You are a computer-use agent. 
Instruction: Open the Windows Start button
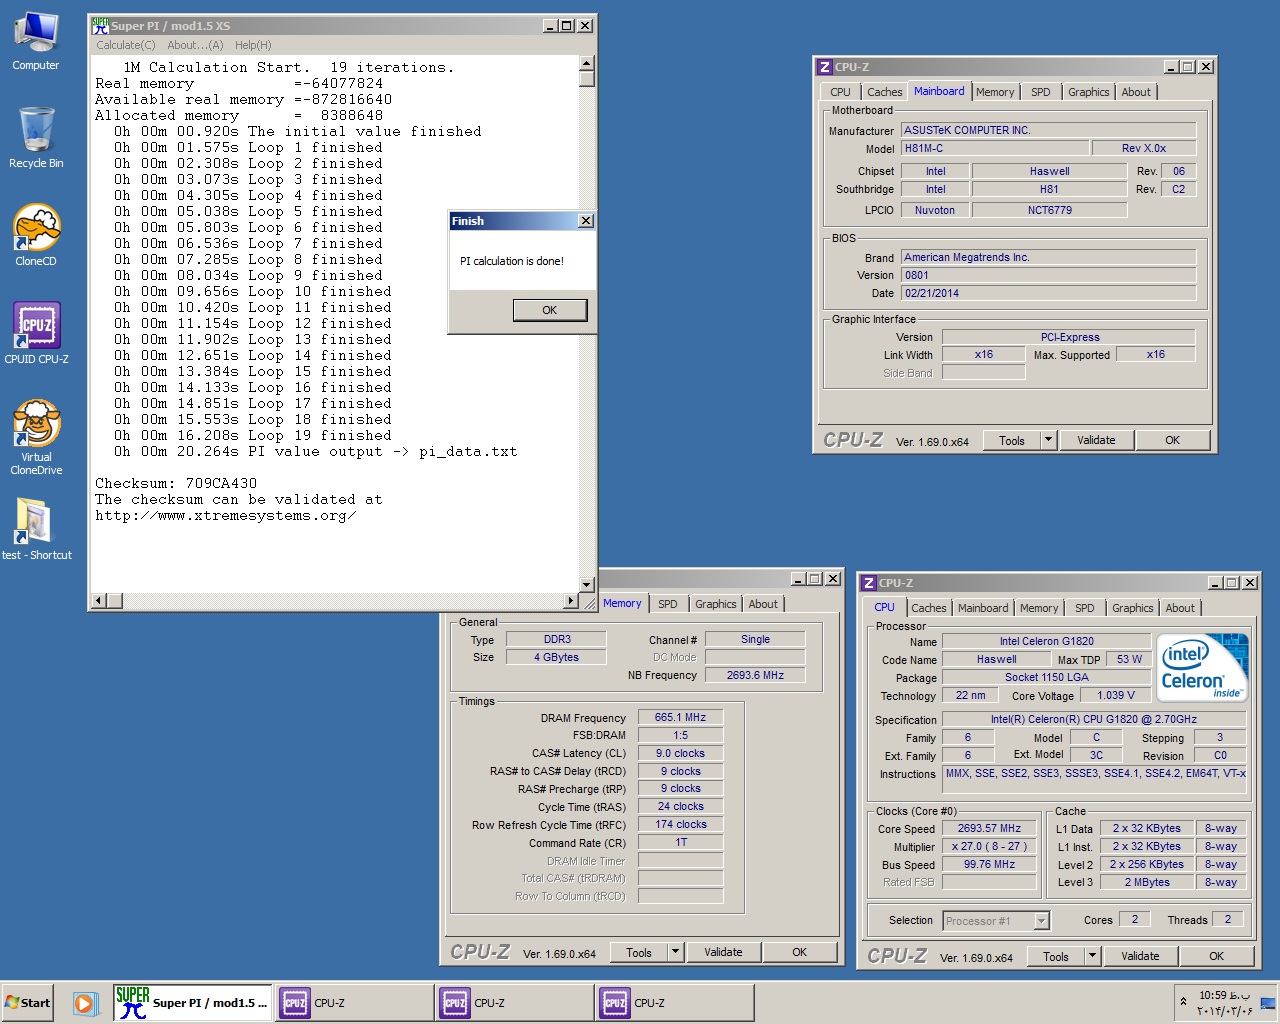coord(28,1003)
